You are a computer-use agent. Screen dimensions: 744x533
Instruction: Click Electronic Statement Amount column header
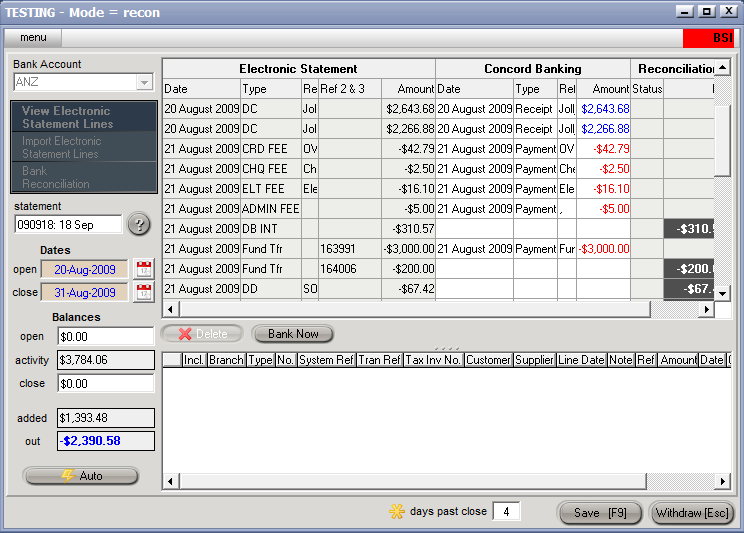tap(409, 89)
